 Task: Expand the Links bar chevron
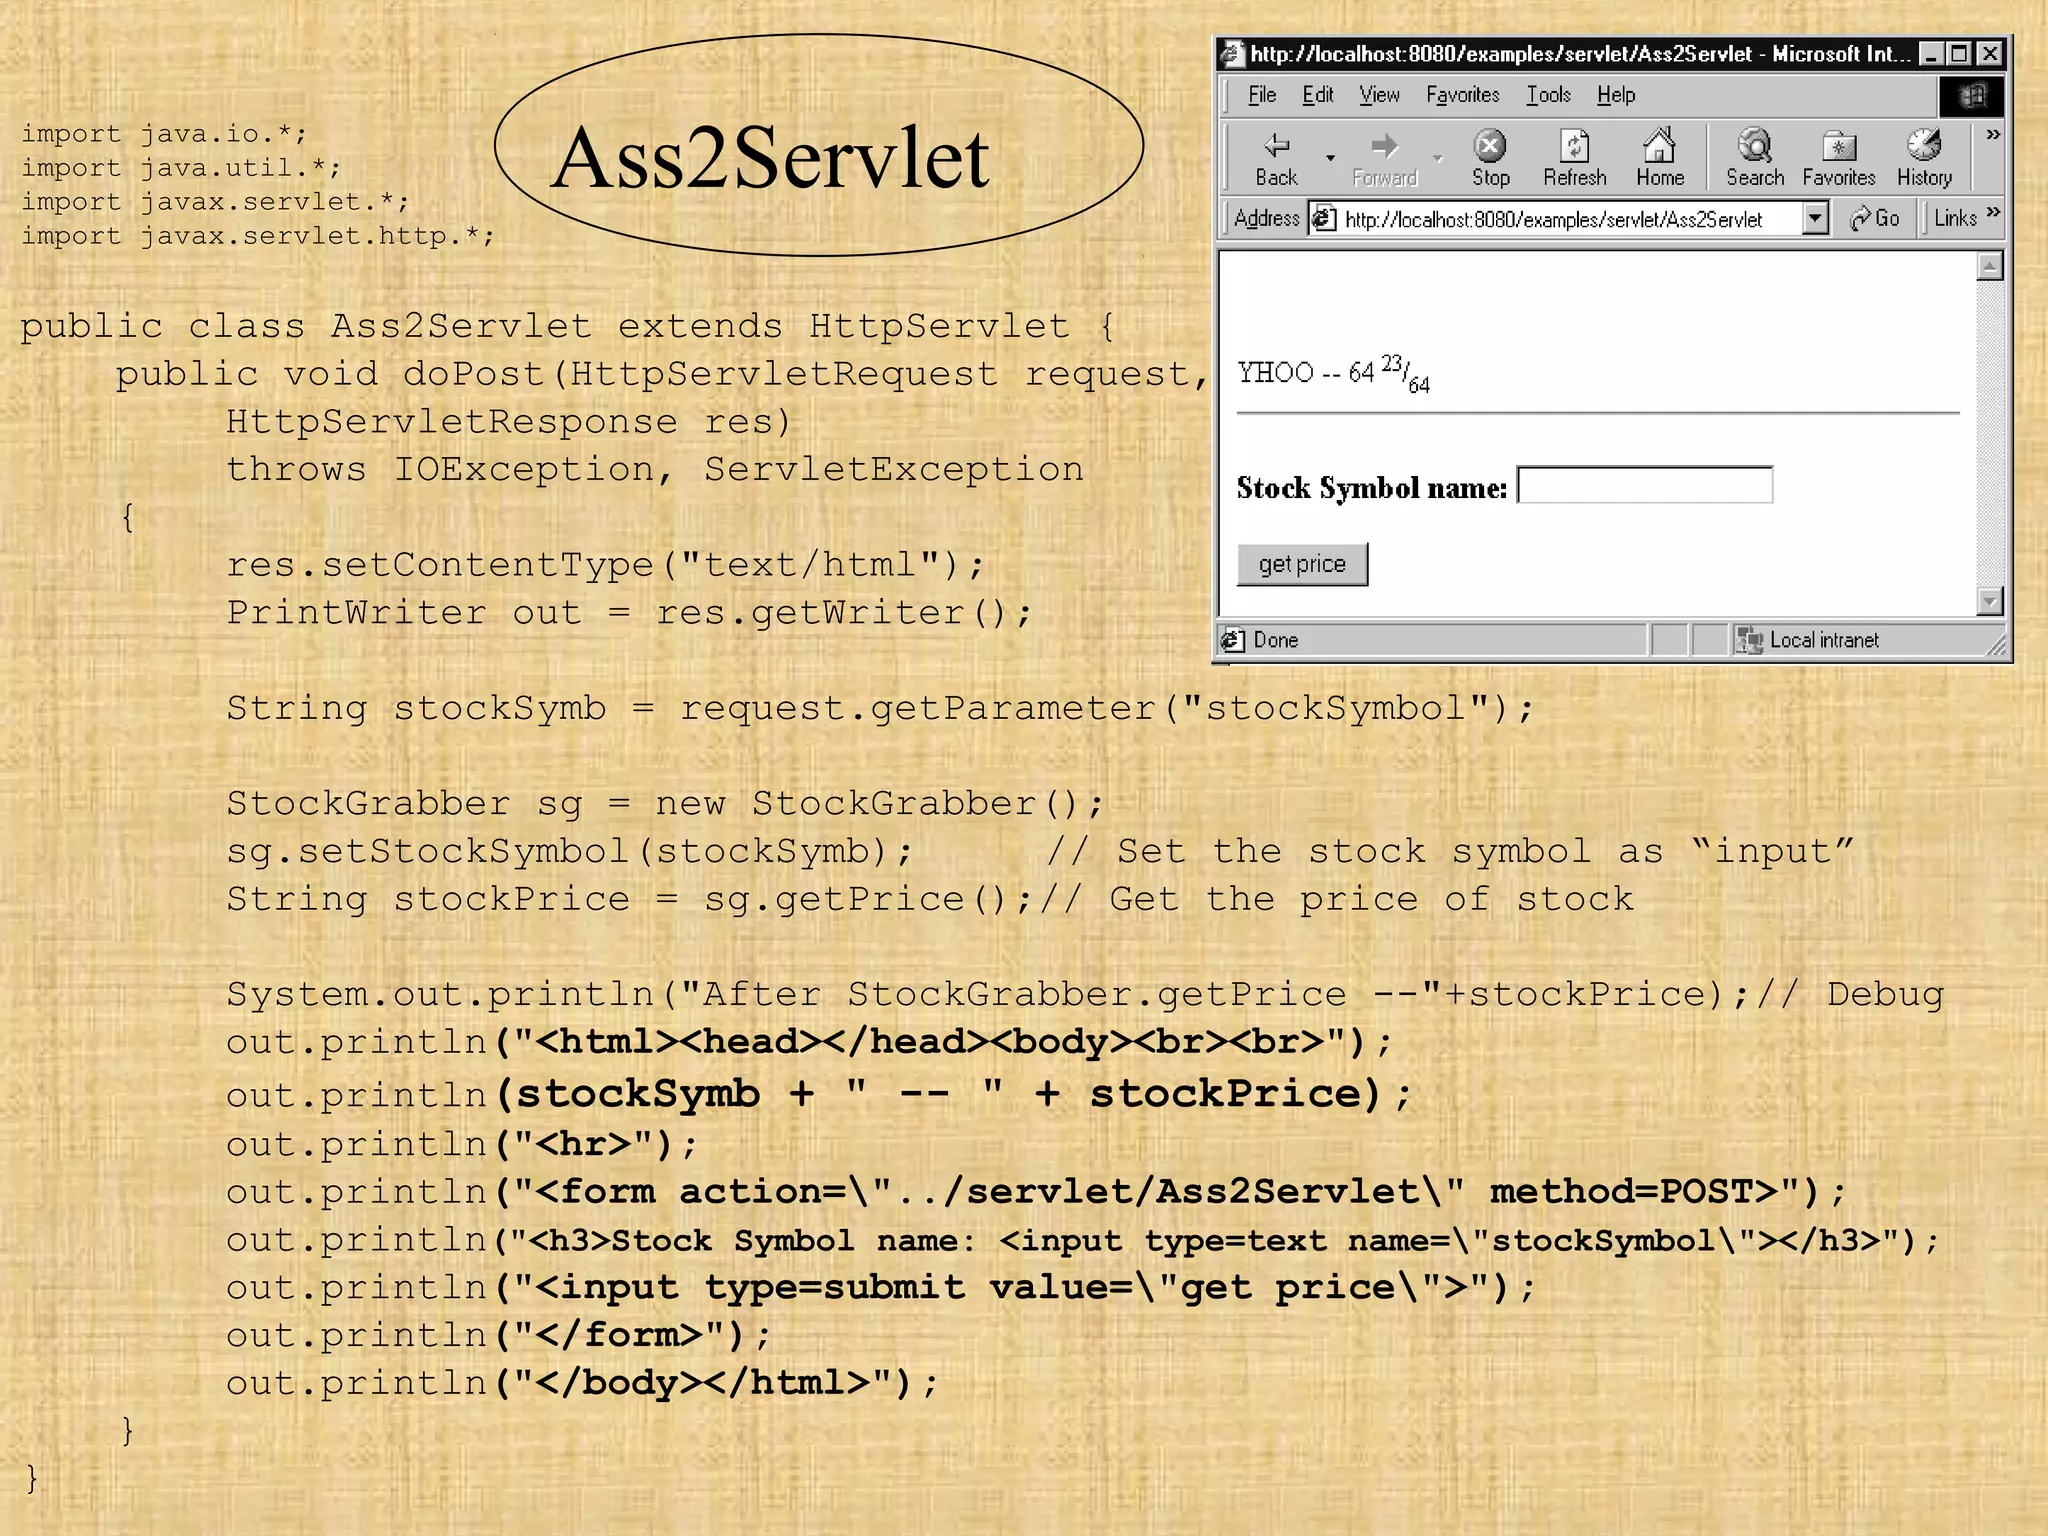click(1993, 212)
